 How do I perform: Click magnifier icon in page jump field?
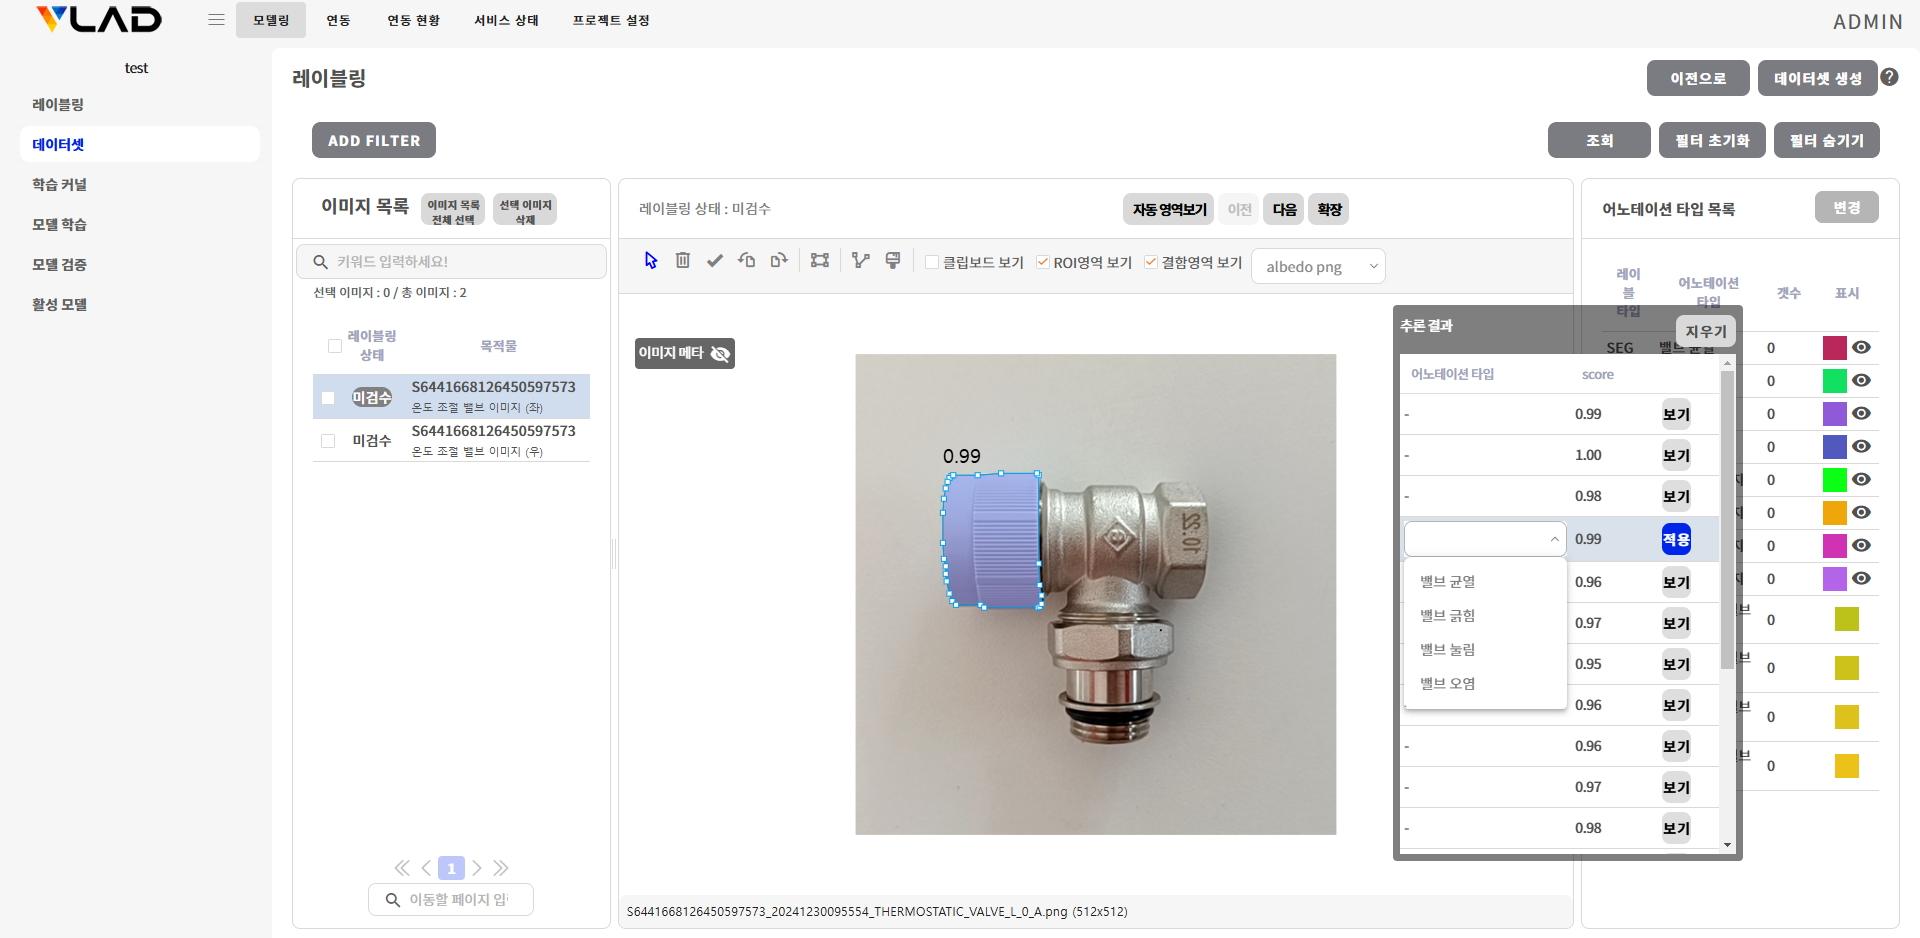(393, 900)
